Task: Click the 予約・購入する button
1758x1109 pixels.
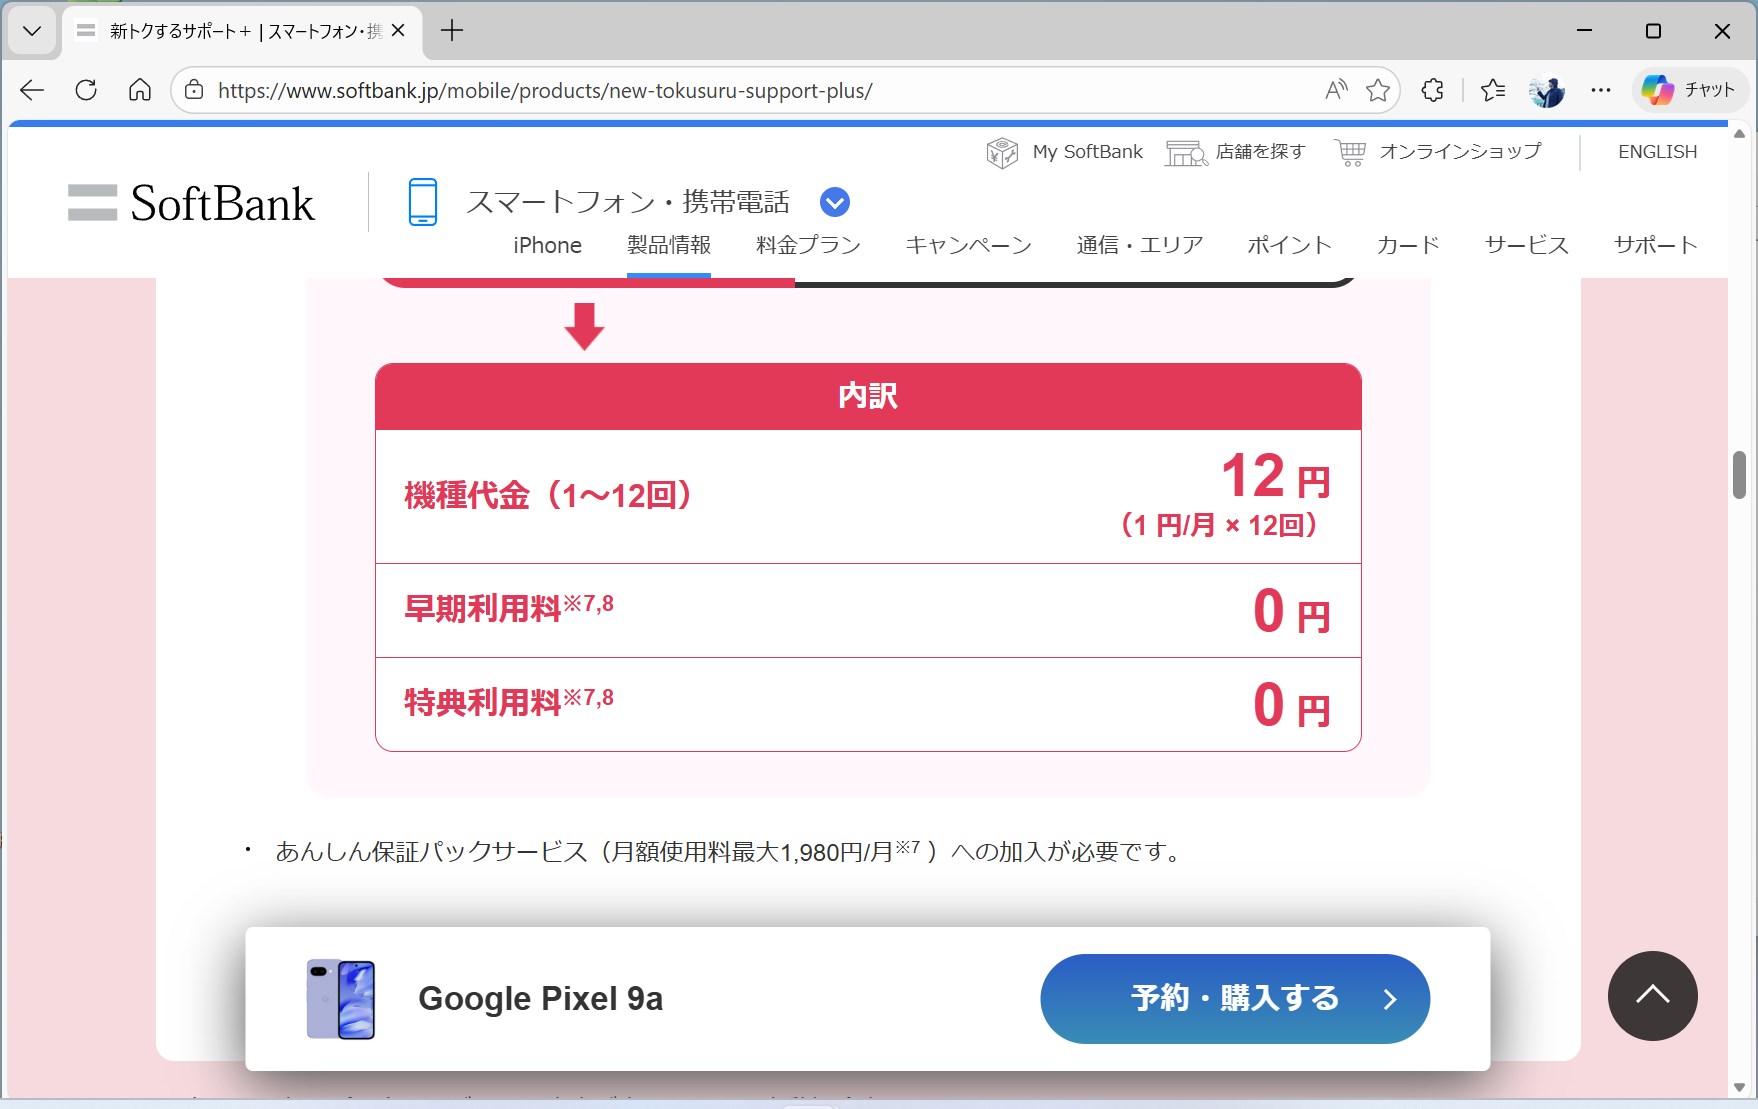Action: 1234,998
